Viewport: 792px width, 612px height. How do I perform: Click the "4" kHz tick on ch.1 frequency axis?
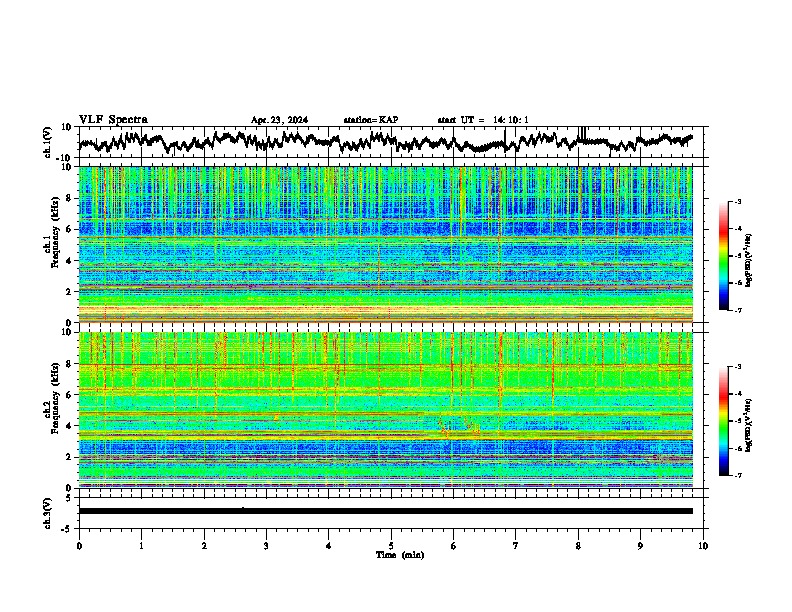69,261
